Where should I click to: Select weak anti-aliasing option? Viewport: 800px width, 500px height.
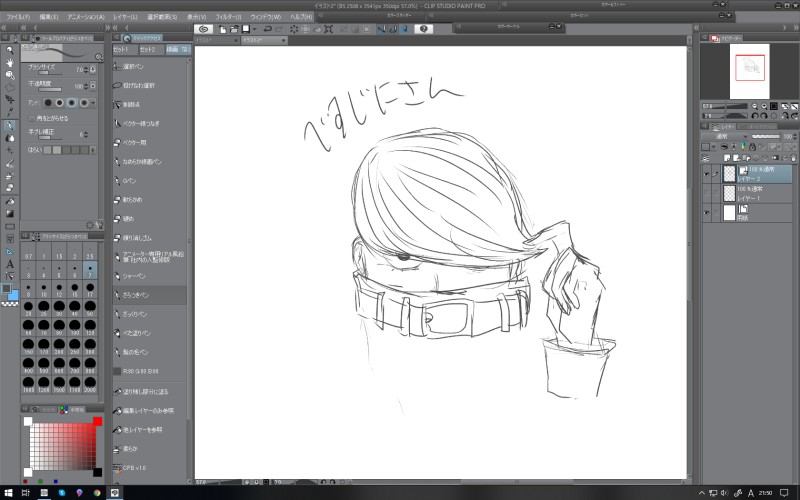pos(60,103)
